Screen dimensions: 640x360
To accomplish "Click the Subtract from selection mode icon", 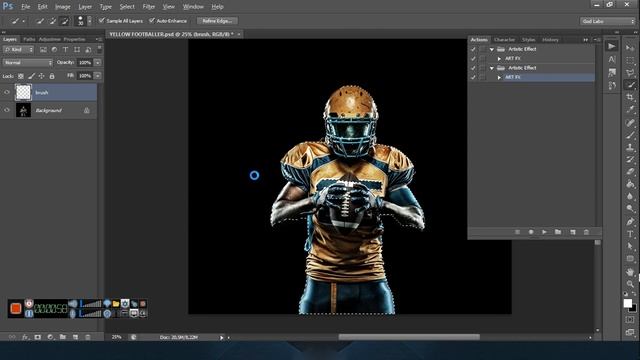I will pos(64,21).
